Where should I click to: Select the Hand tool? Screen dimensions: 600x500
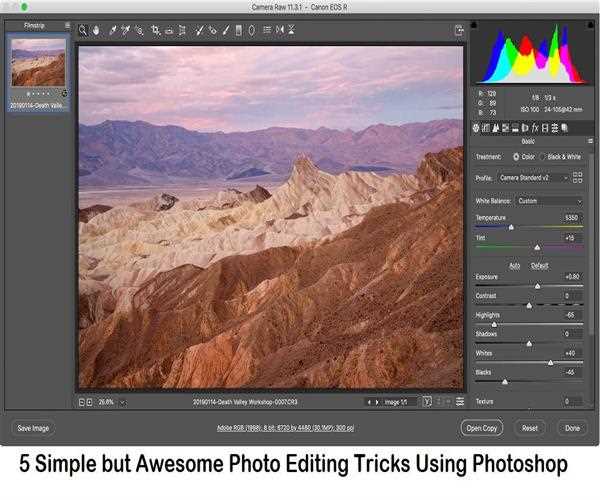(97, 30)
